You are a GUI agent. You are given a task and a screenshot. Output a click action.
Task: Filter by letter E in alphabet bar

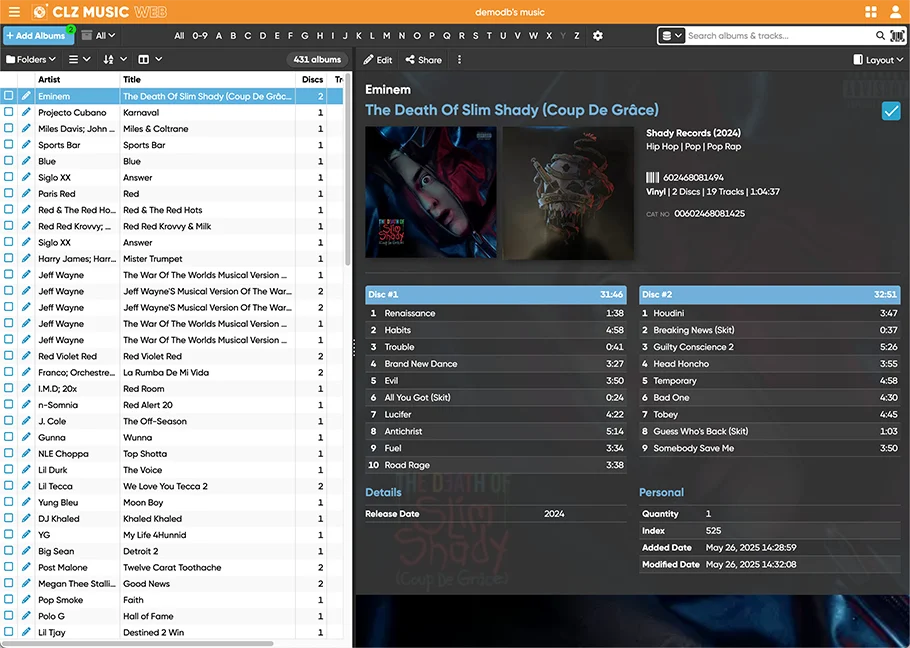pyautogui.click(x=277, y=35)
